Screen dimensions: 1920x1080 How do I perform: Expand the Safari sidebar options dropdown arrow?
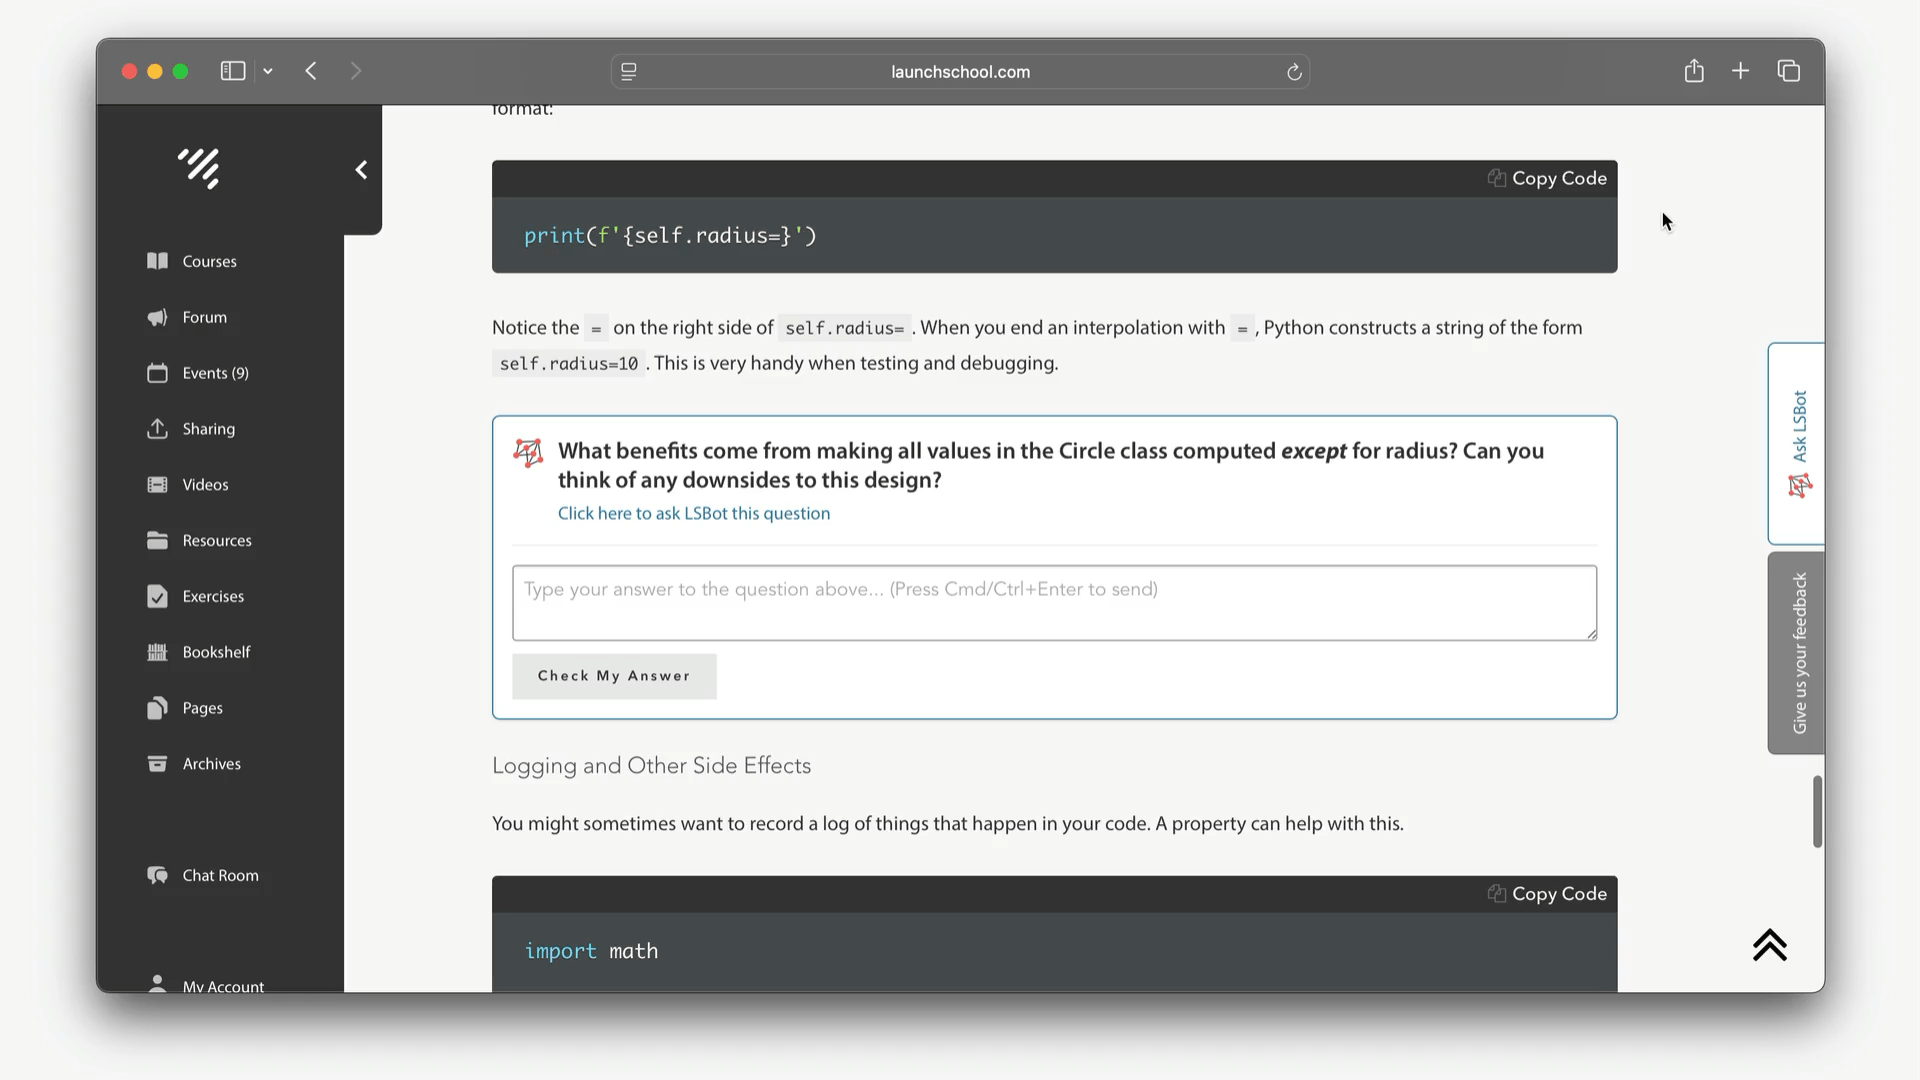[268, 71]
